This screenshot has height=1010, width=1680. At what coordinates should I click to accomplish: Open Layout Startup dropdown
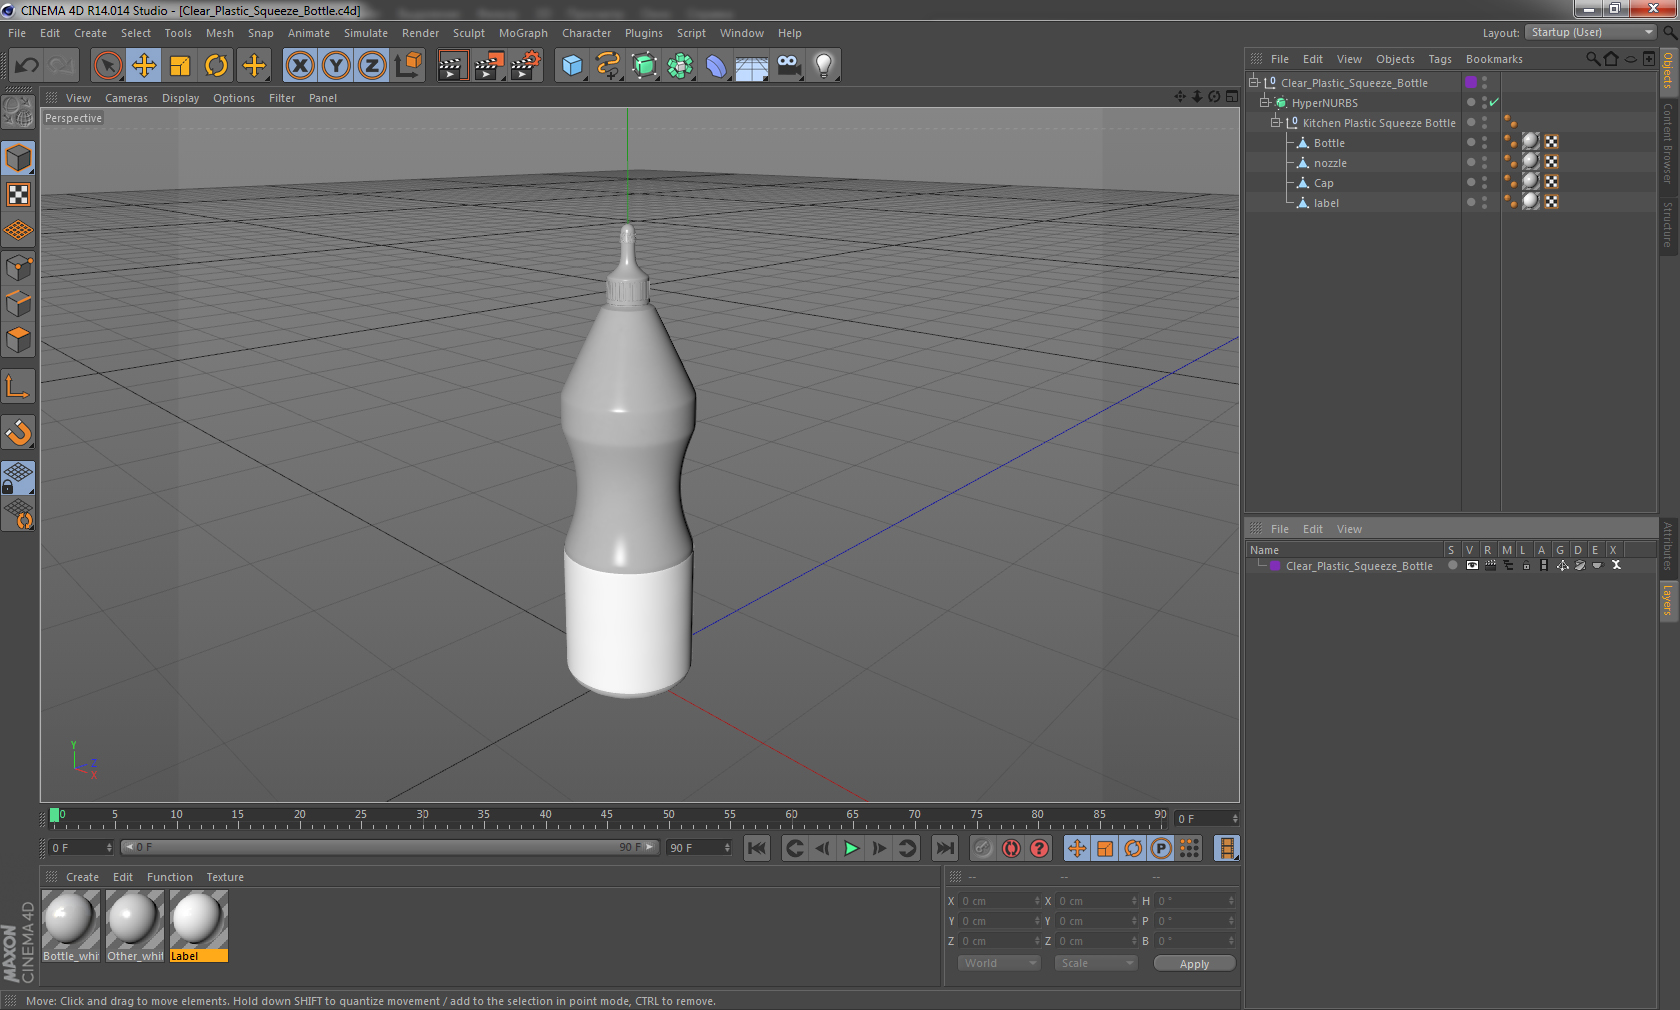coord(1591,32)
